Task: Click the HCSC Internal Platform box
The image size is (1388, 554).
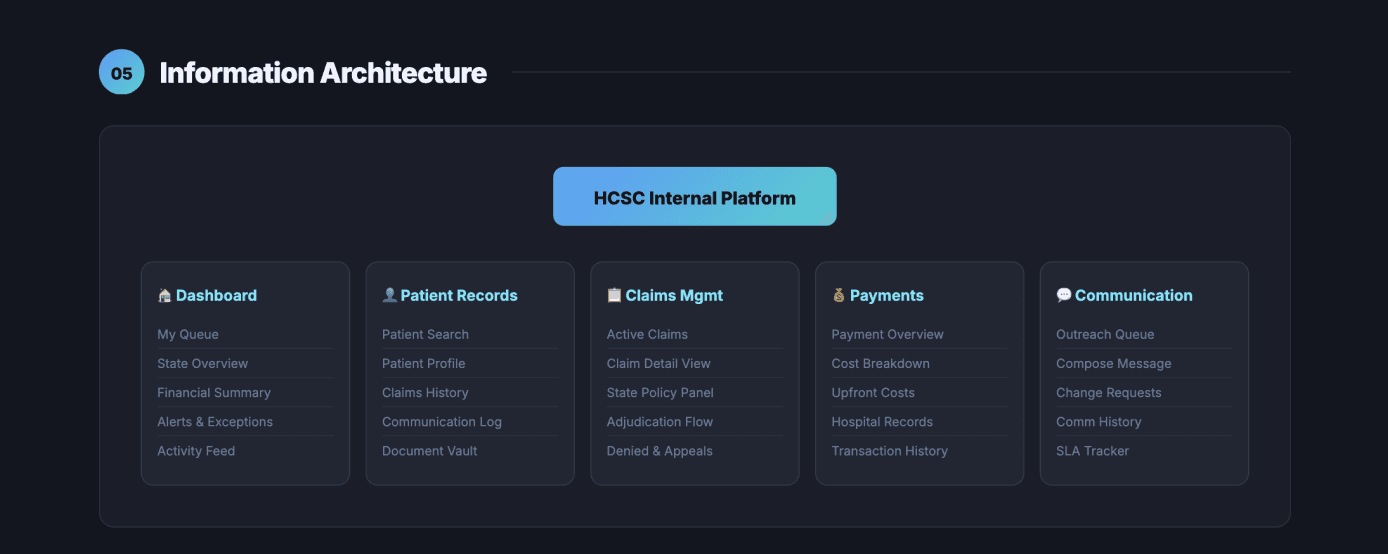Action: [695, 197]
